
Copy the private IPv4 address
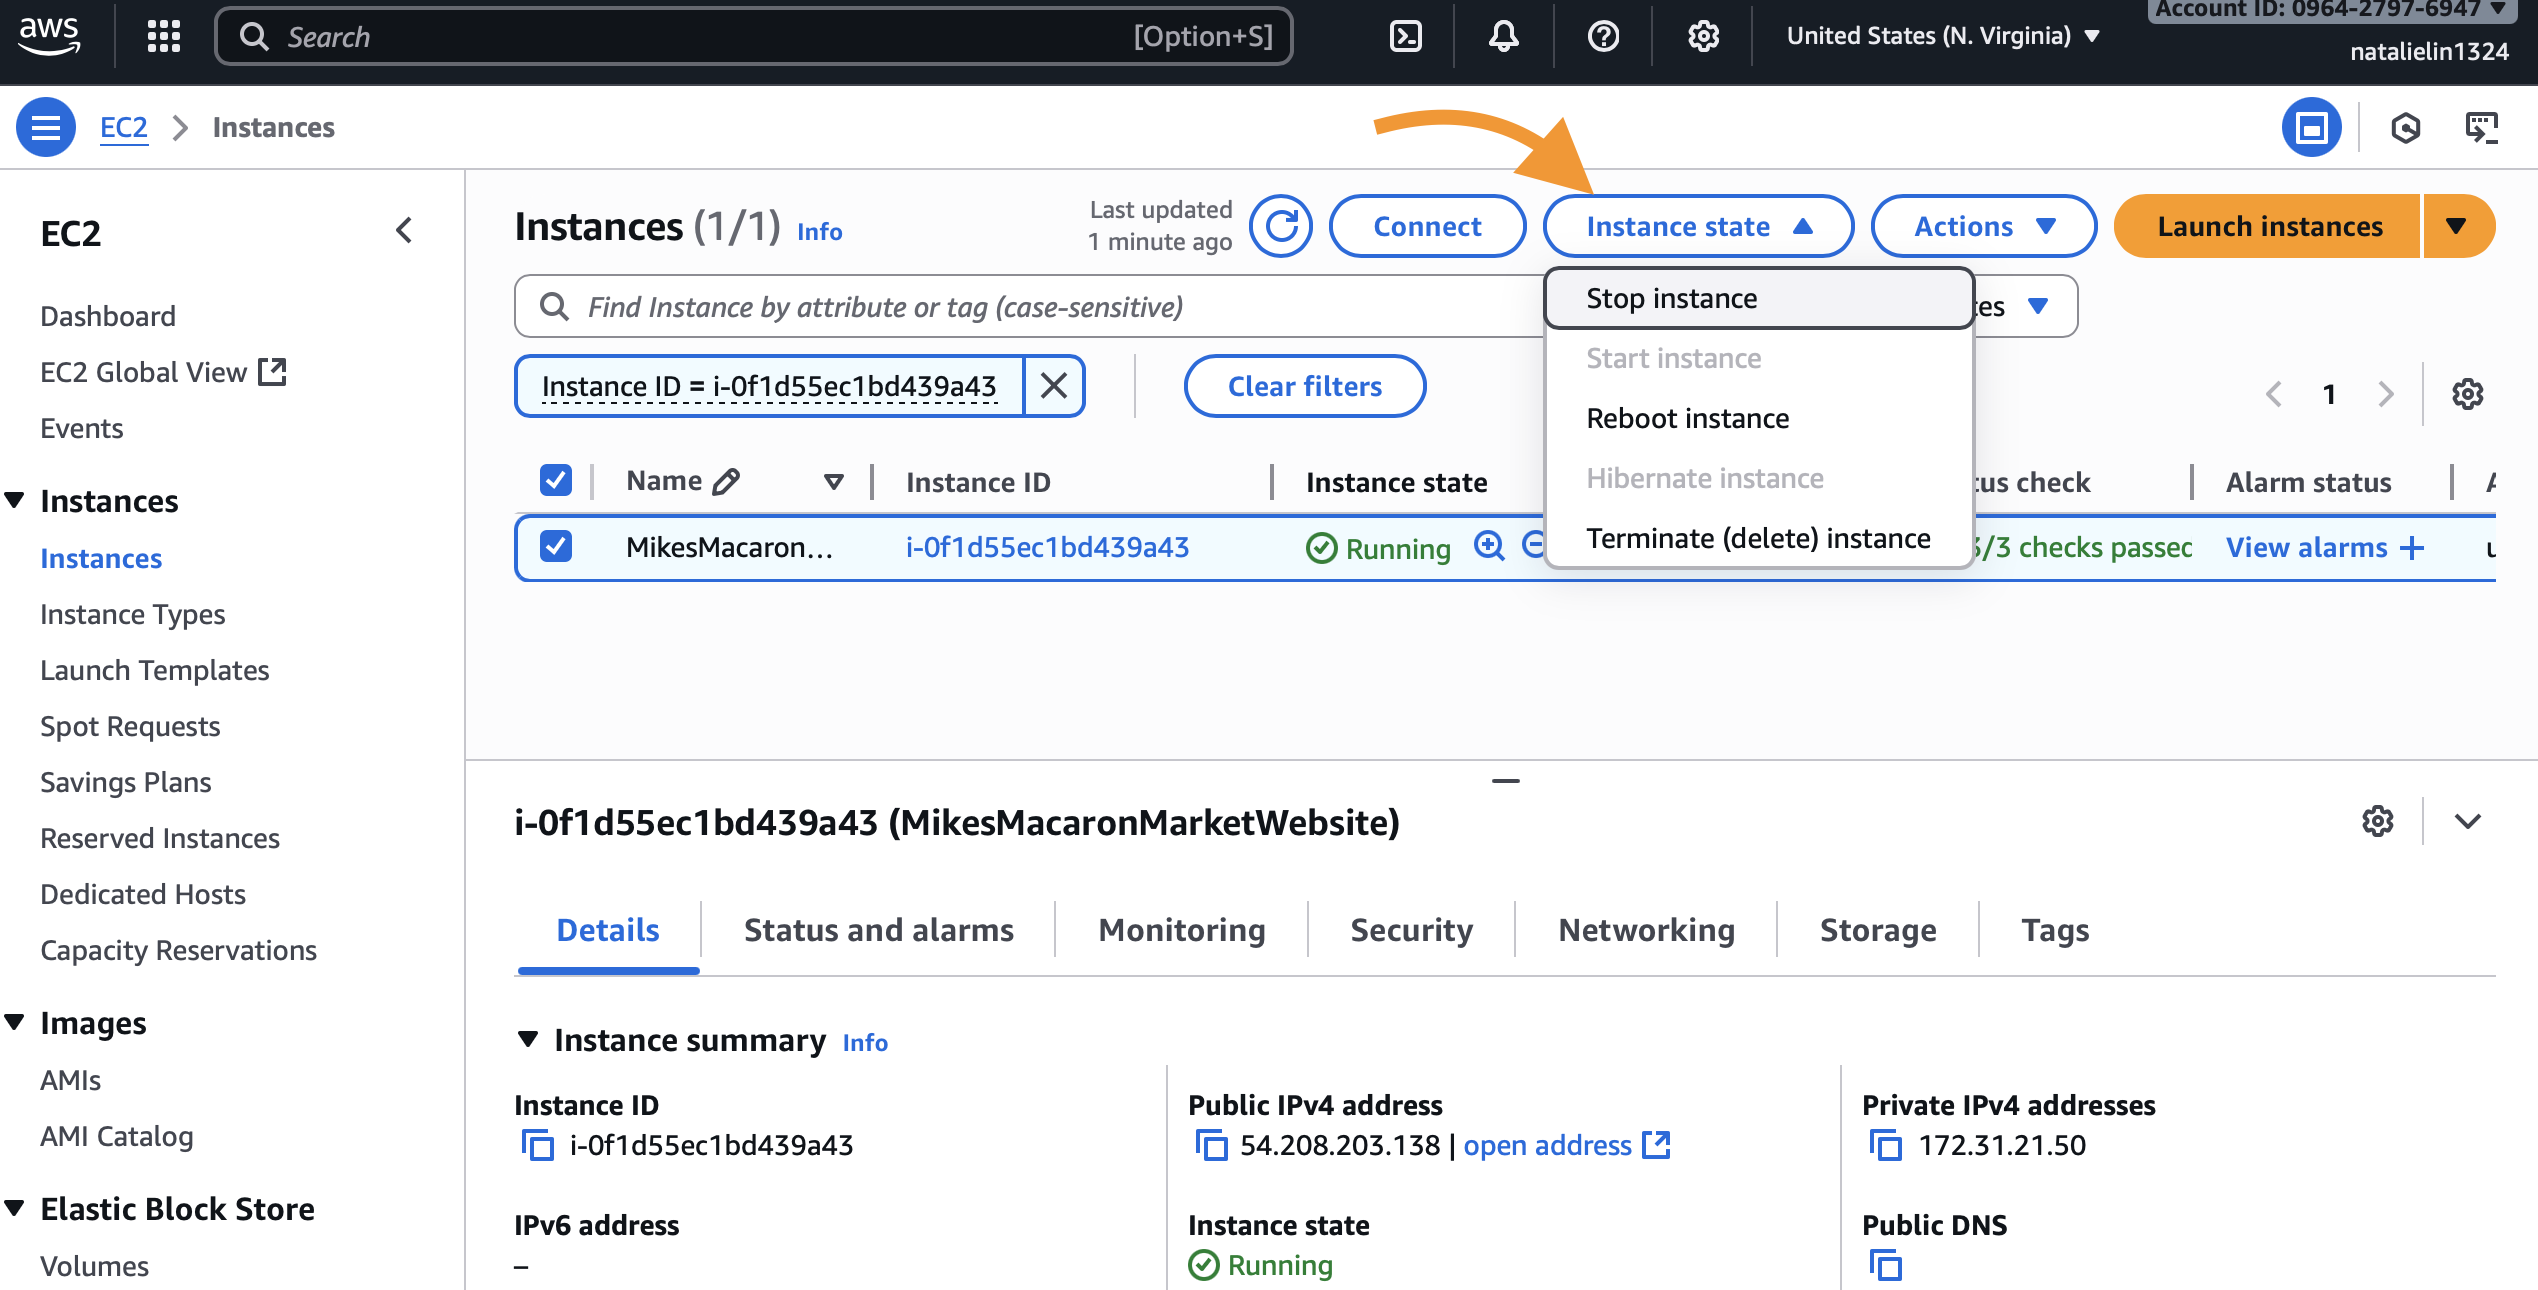(1885, 1145)
